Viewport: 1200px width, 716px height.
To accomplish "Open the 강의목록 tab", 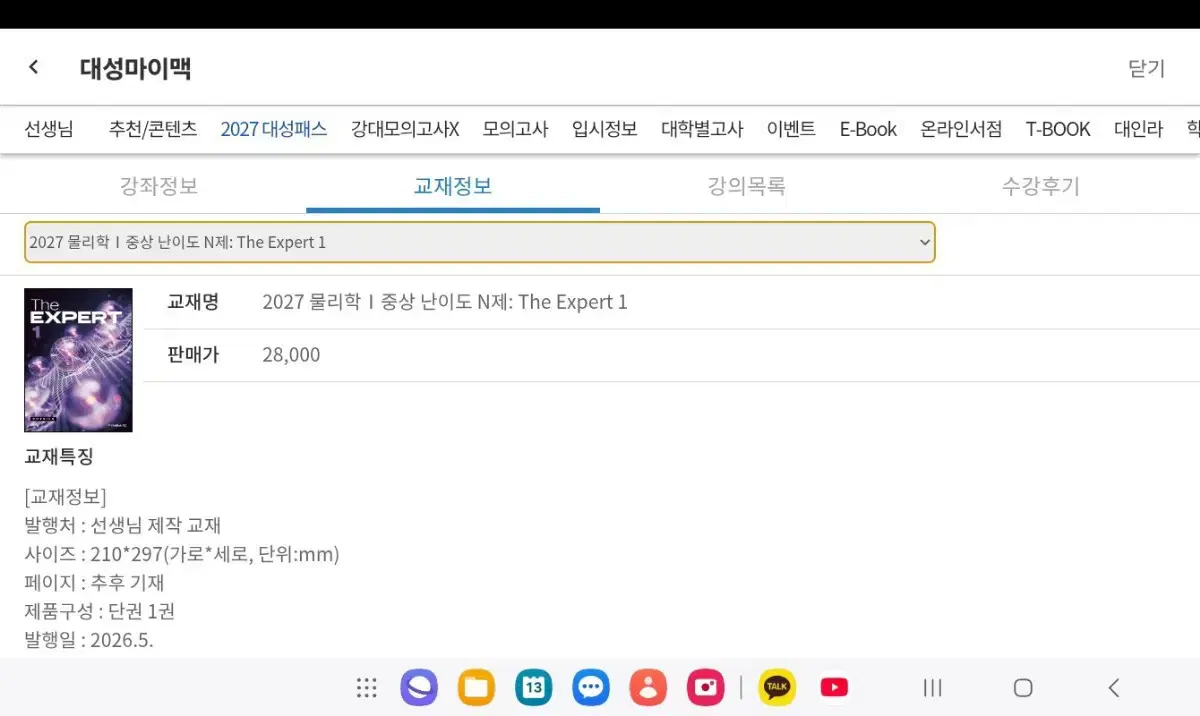I will click(x=747, y=186).
